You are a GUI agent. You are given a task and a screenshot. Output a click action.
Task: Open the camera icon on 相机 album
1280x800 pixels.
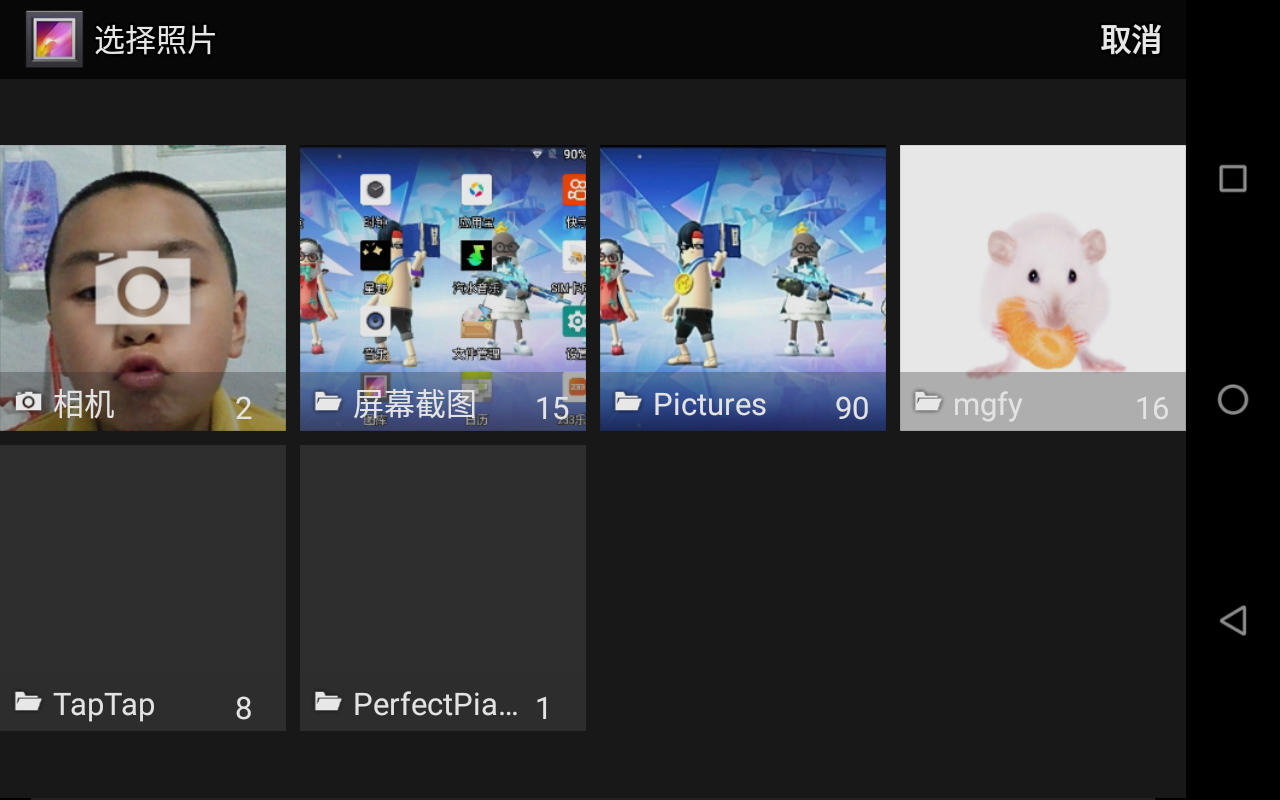pos(143,289)
